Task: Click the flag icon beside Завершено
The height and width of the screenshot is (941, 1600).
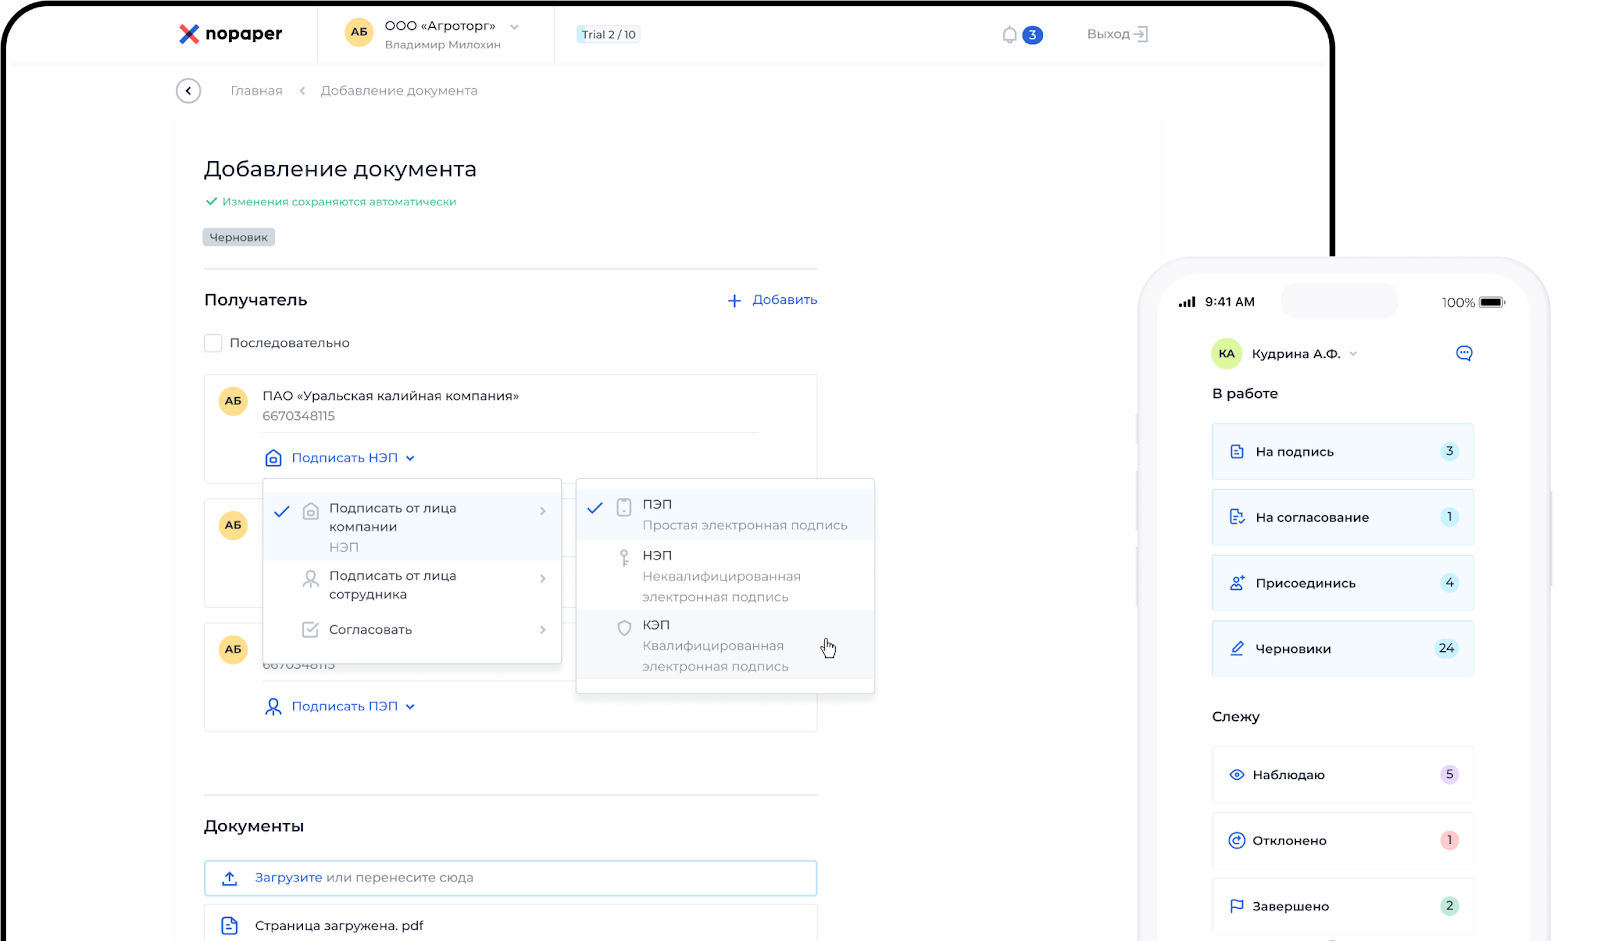Action: (x=1237, y=907)
